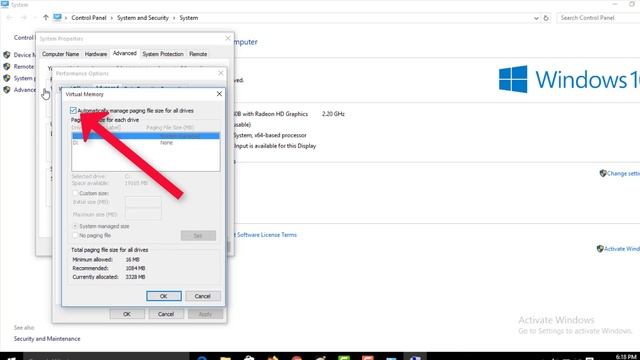Screen dimensions: 640x360
Task: Refresh the Control Panel page
Action: click(546, 18)
